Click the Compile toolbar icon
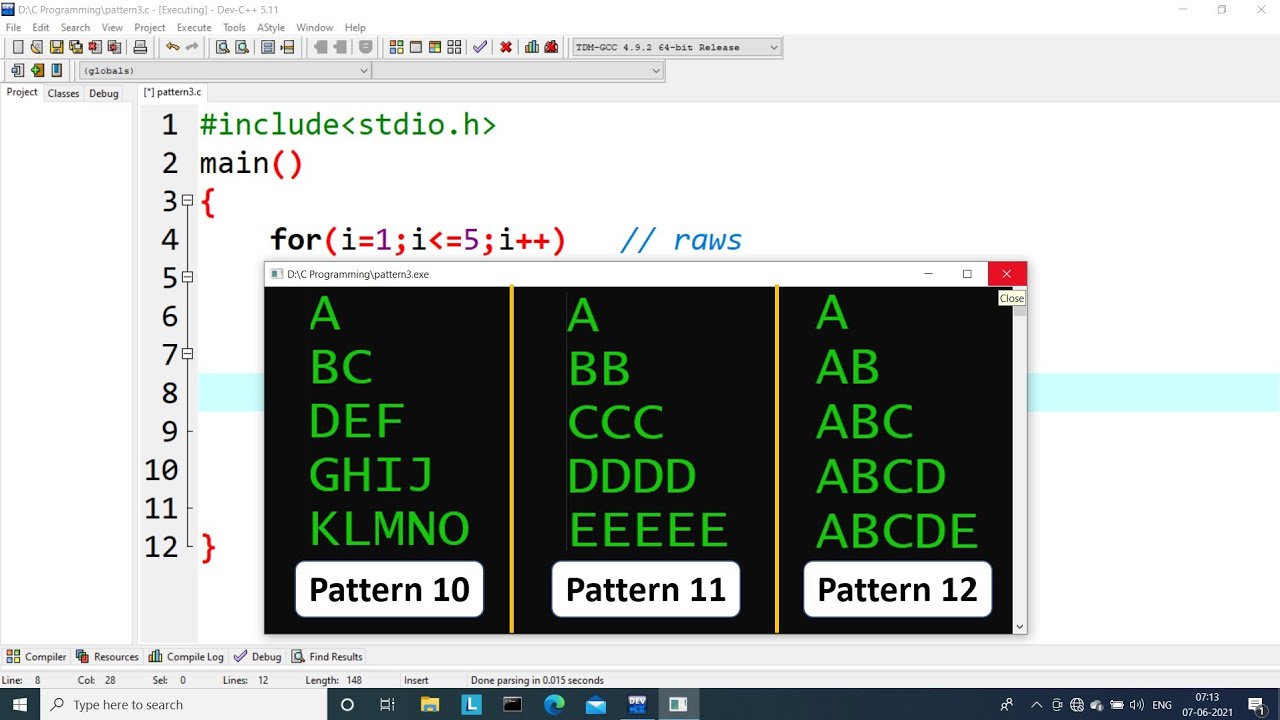1280x720 pixels. click(x=397, y=47)
